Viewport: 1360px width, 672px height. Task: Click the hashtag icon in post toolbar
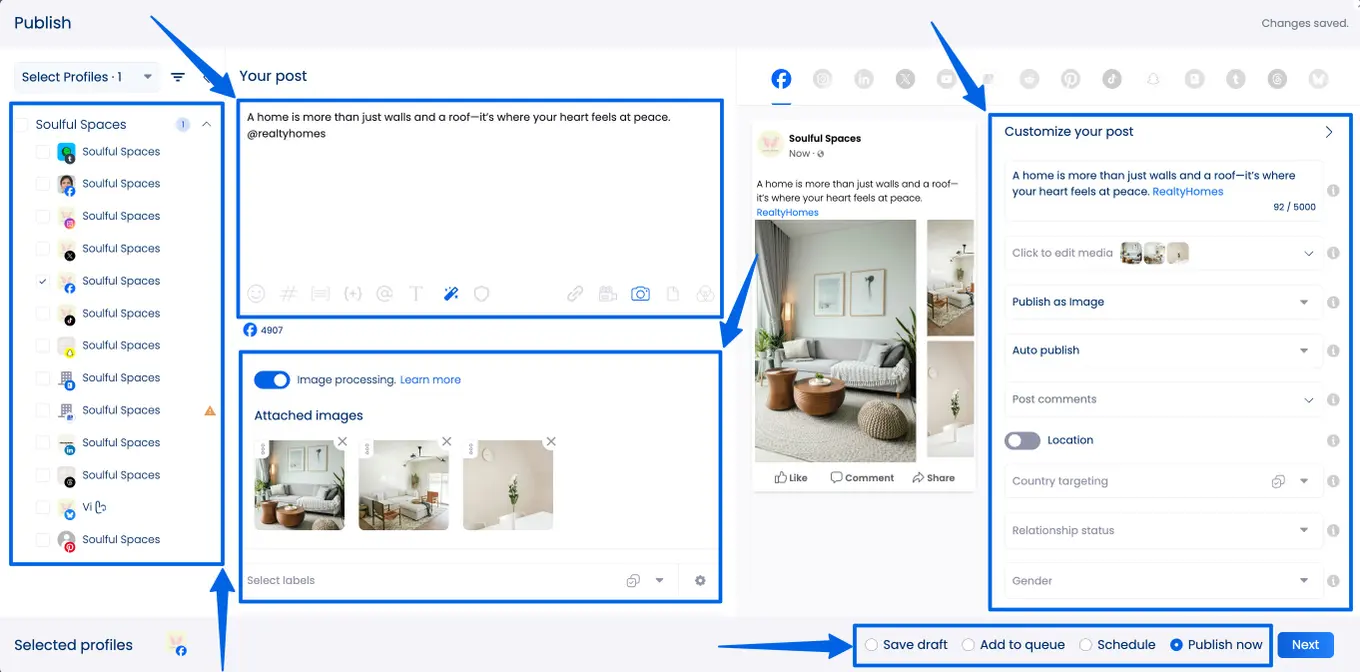(289, 294)
